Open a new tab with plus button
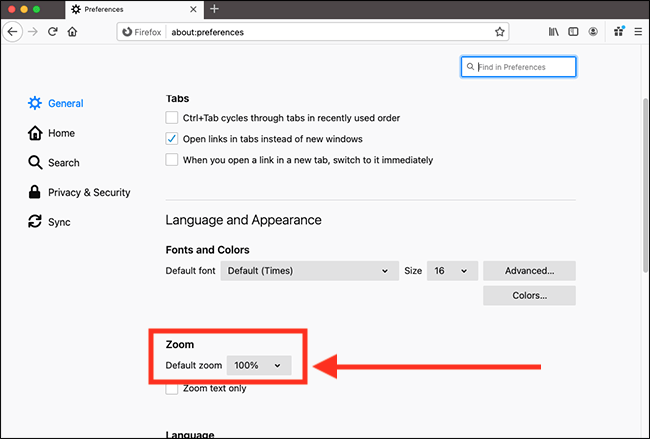 [214, 9]
